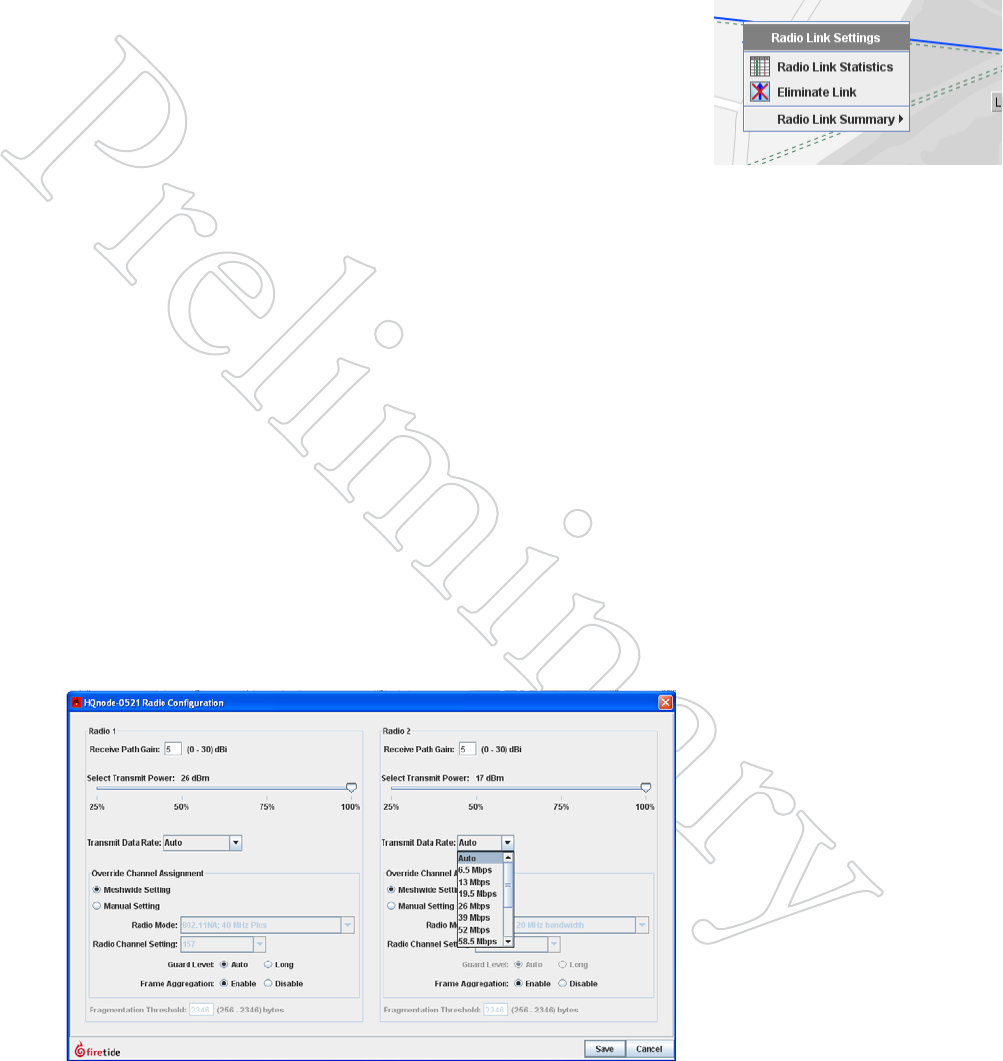The height and width of the screenshot is (1061, 1003).
Task: Click the title bar icon of Radio Configuration dialog
Action: tap(76, 702)
